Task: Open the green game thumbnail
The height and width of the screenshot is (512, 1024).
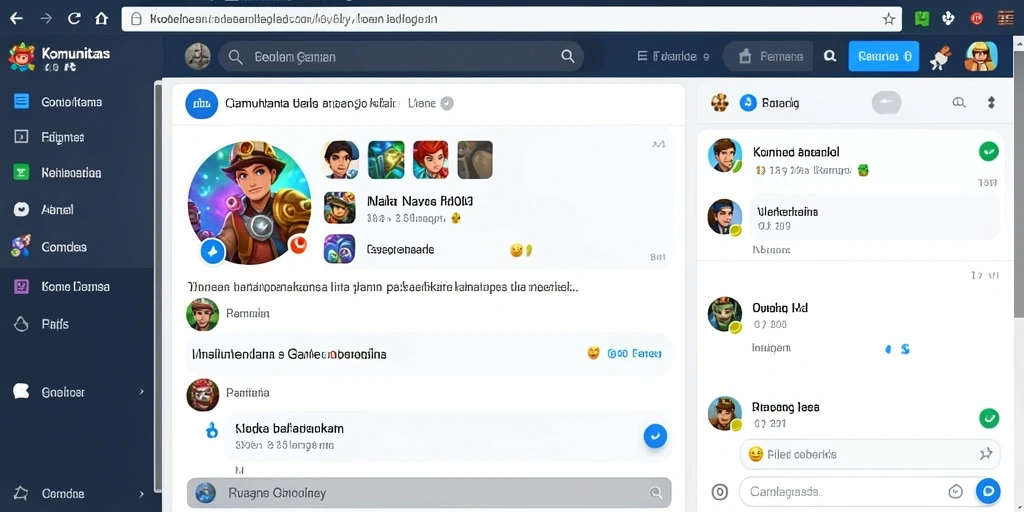Action: 386,159
